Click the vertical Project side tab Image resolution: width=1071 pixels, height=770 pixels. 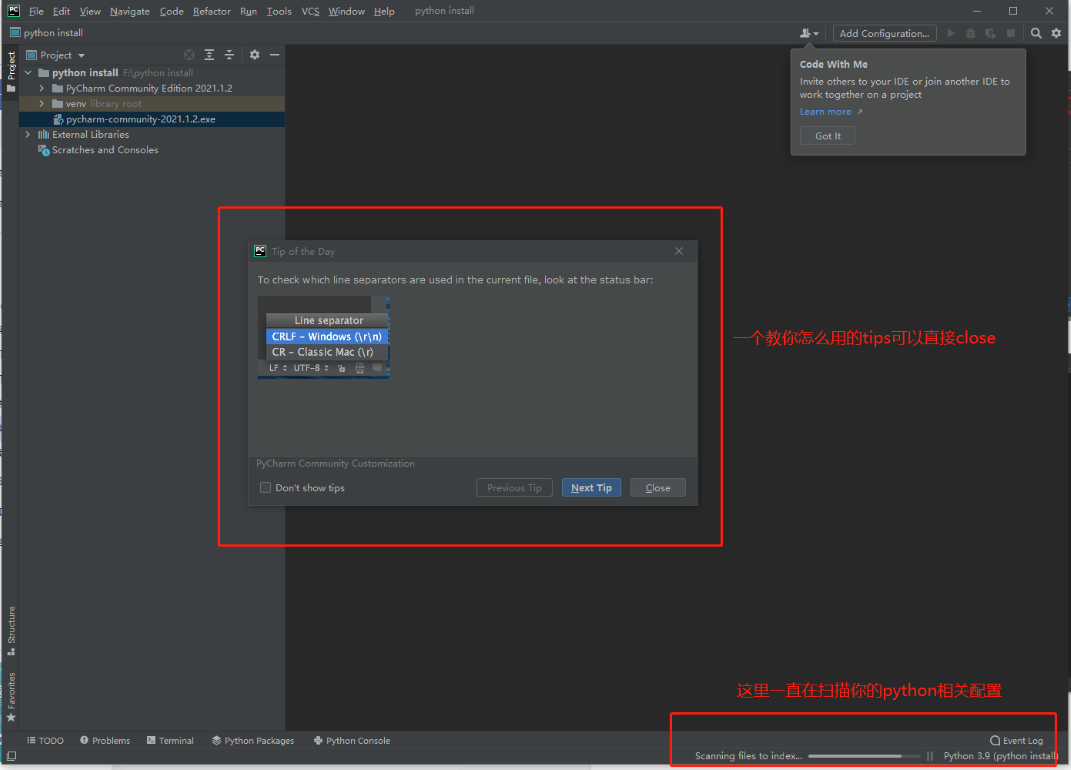[x=11, y=72]
